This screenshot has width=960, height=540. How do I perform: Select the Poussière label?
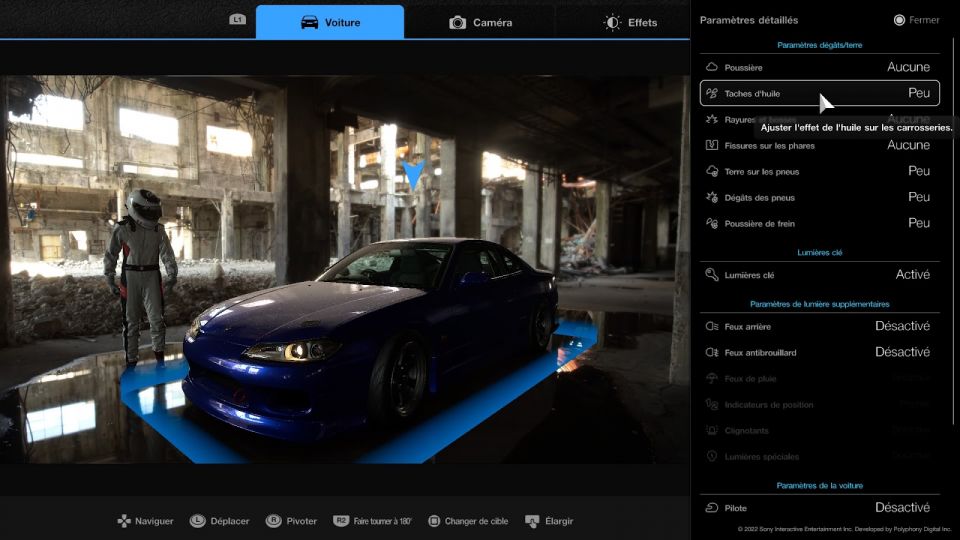click(743, 67)
